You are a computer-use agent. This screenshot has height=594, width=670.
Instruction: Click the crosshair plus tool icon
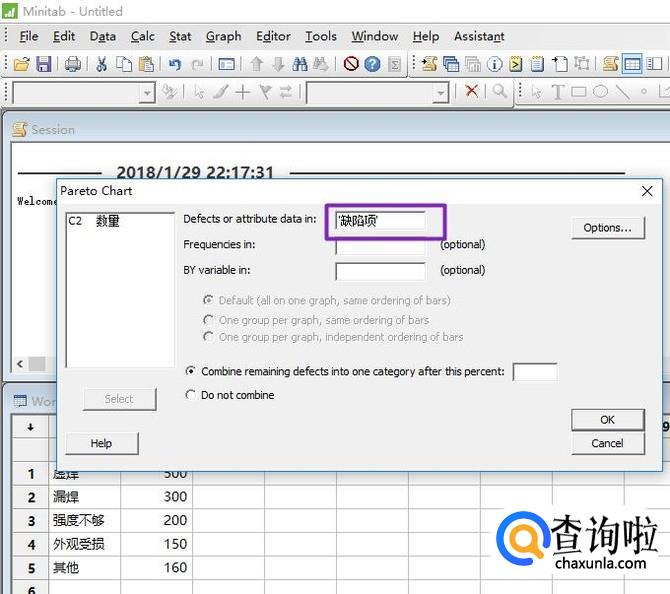[243, 92]
